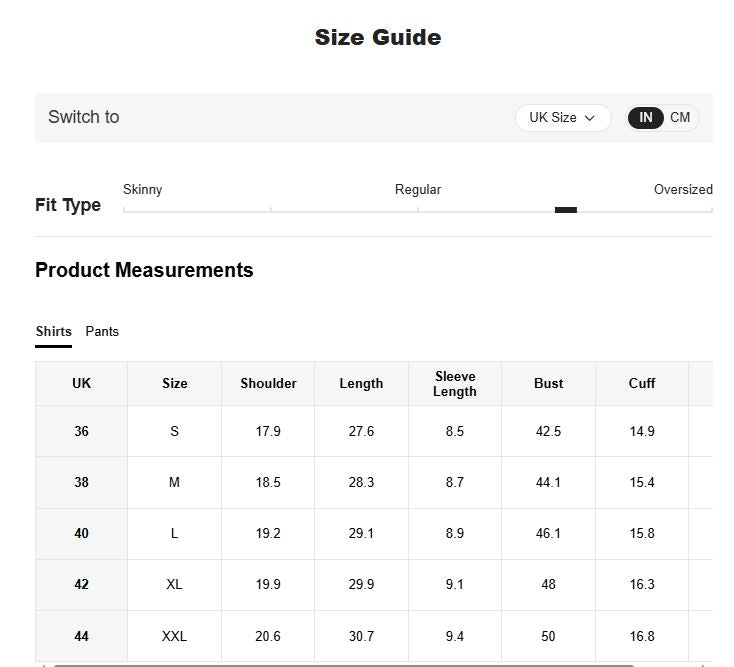The image size is (734, 667).
Task: Click the Product Measurements heading
Action: point(144,270)
